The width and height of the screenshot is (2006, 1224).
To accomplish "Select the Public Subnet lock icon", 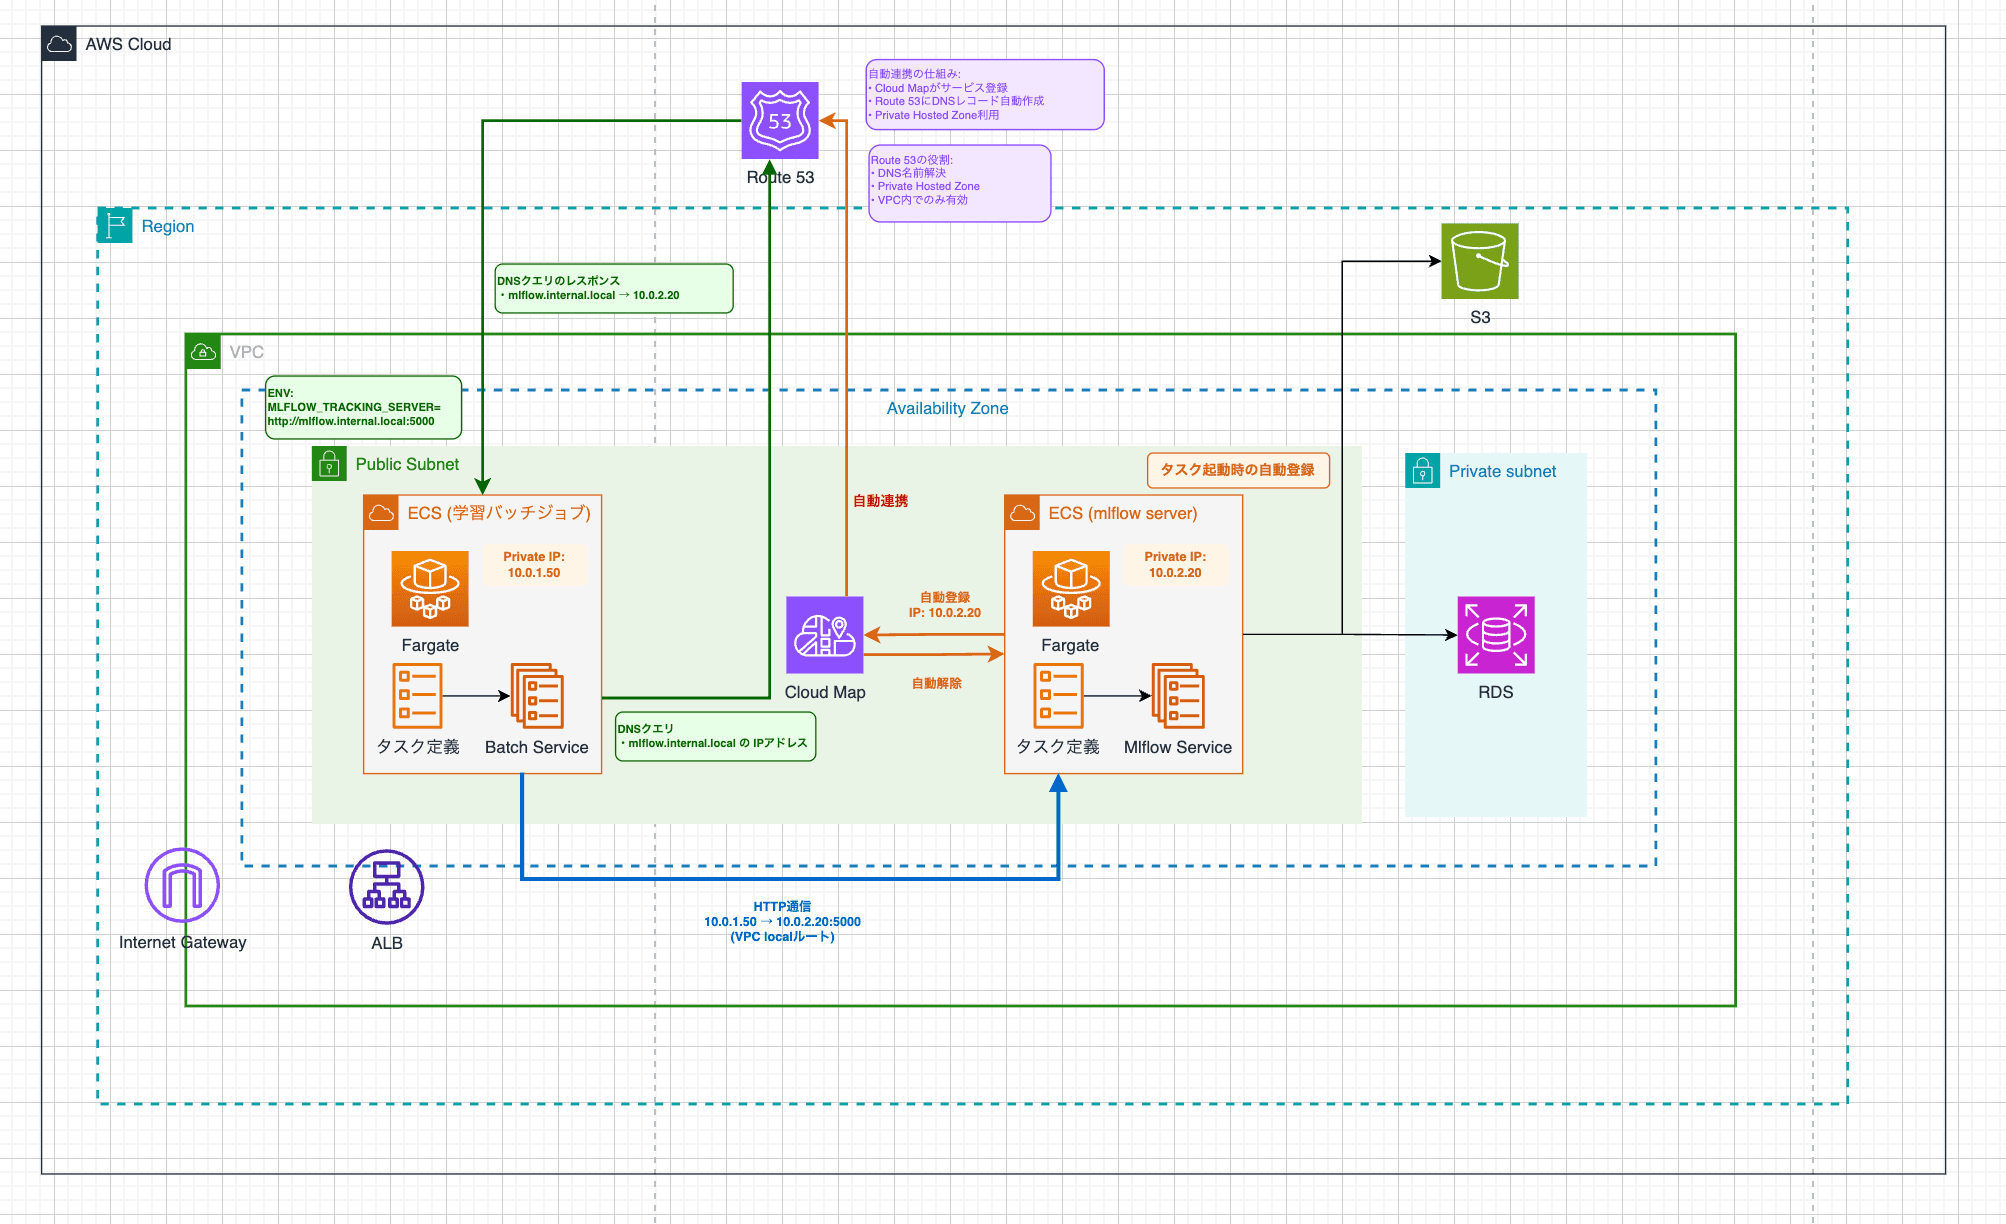I will click(x=329, y=464).
